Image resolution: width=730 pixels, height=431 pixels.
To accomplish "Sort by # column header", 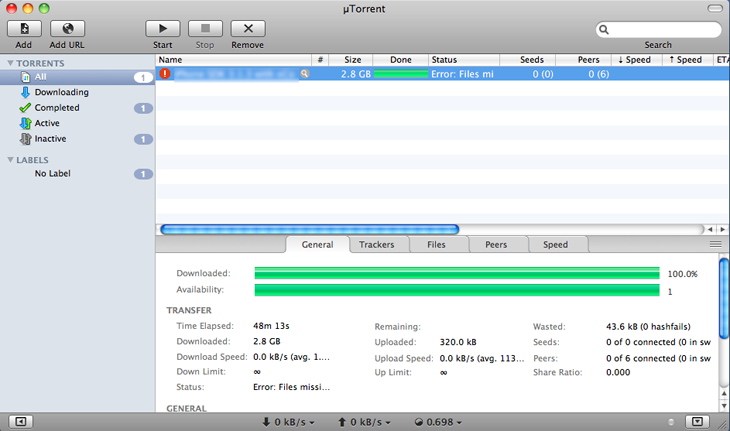I will click(320, 60).
